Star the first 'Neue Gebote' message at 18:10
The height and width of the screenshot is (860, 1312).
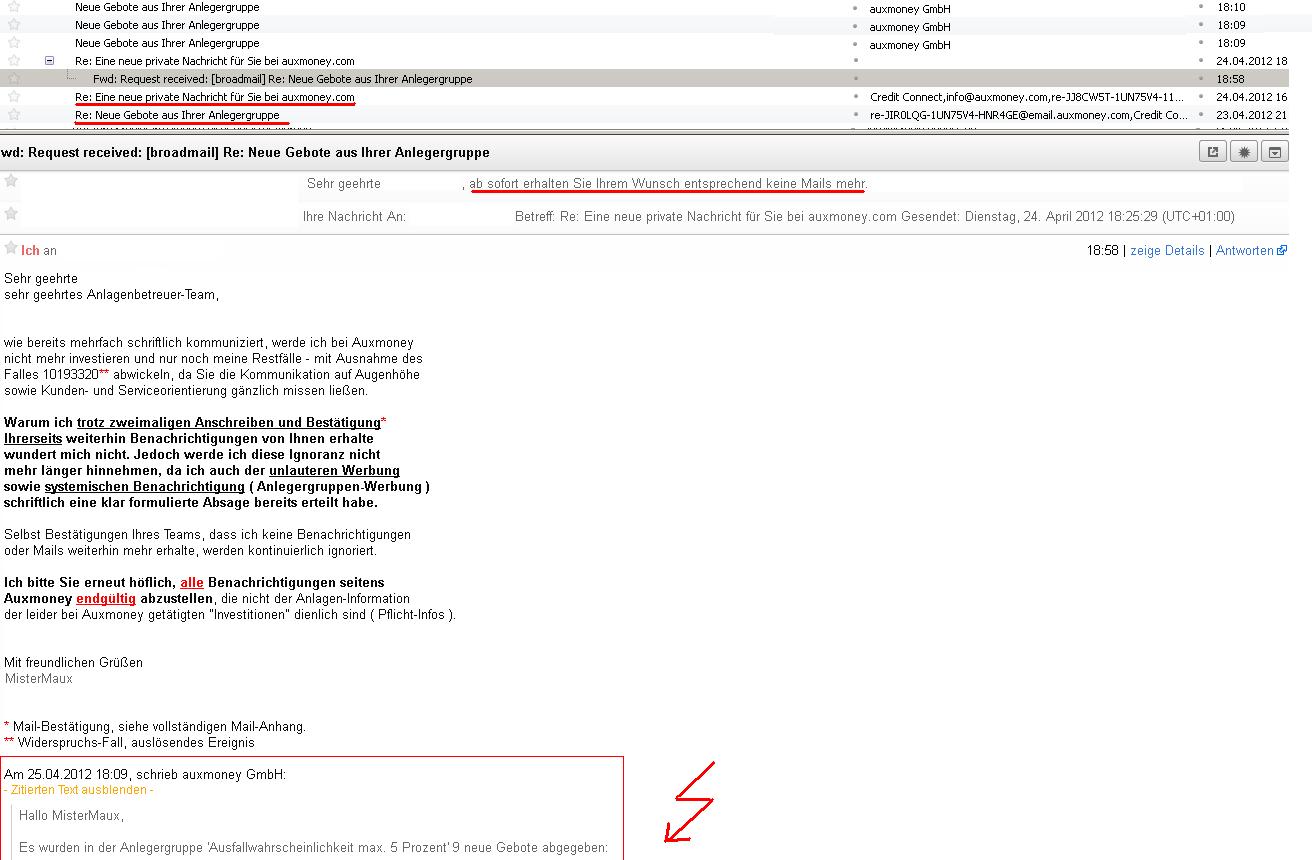(x=14, y=7)
